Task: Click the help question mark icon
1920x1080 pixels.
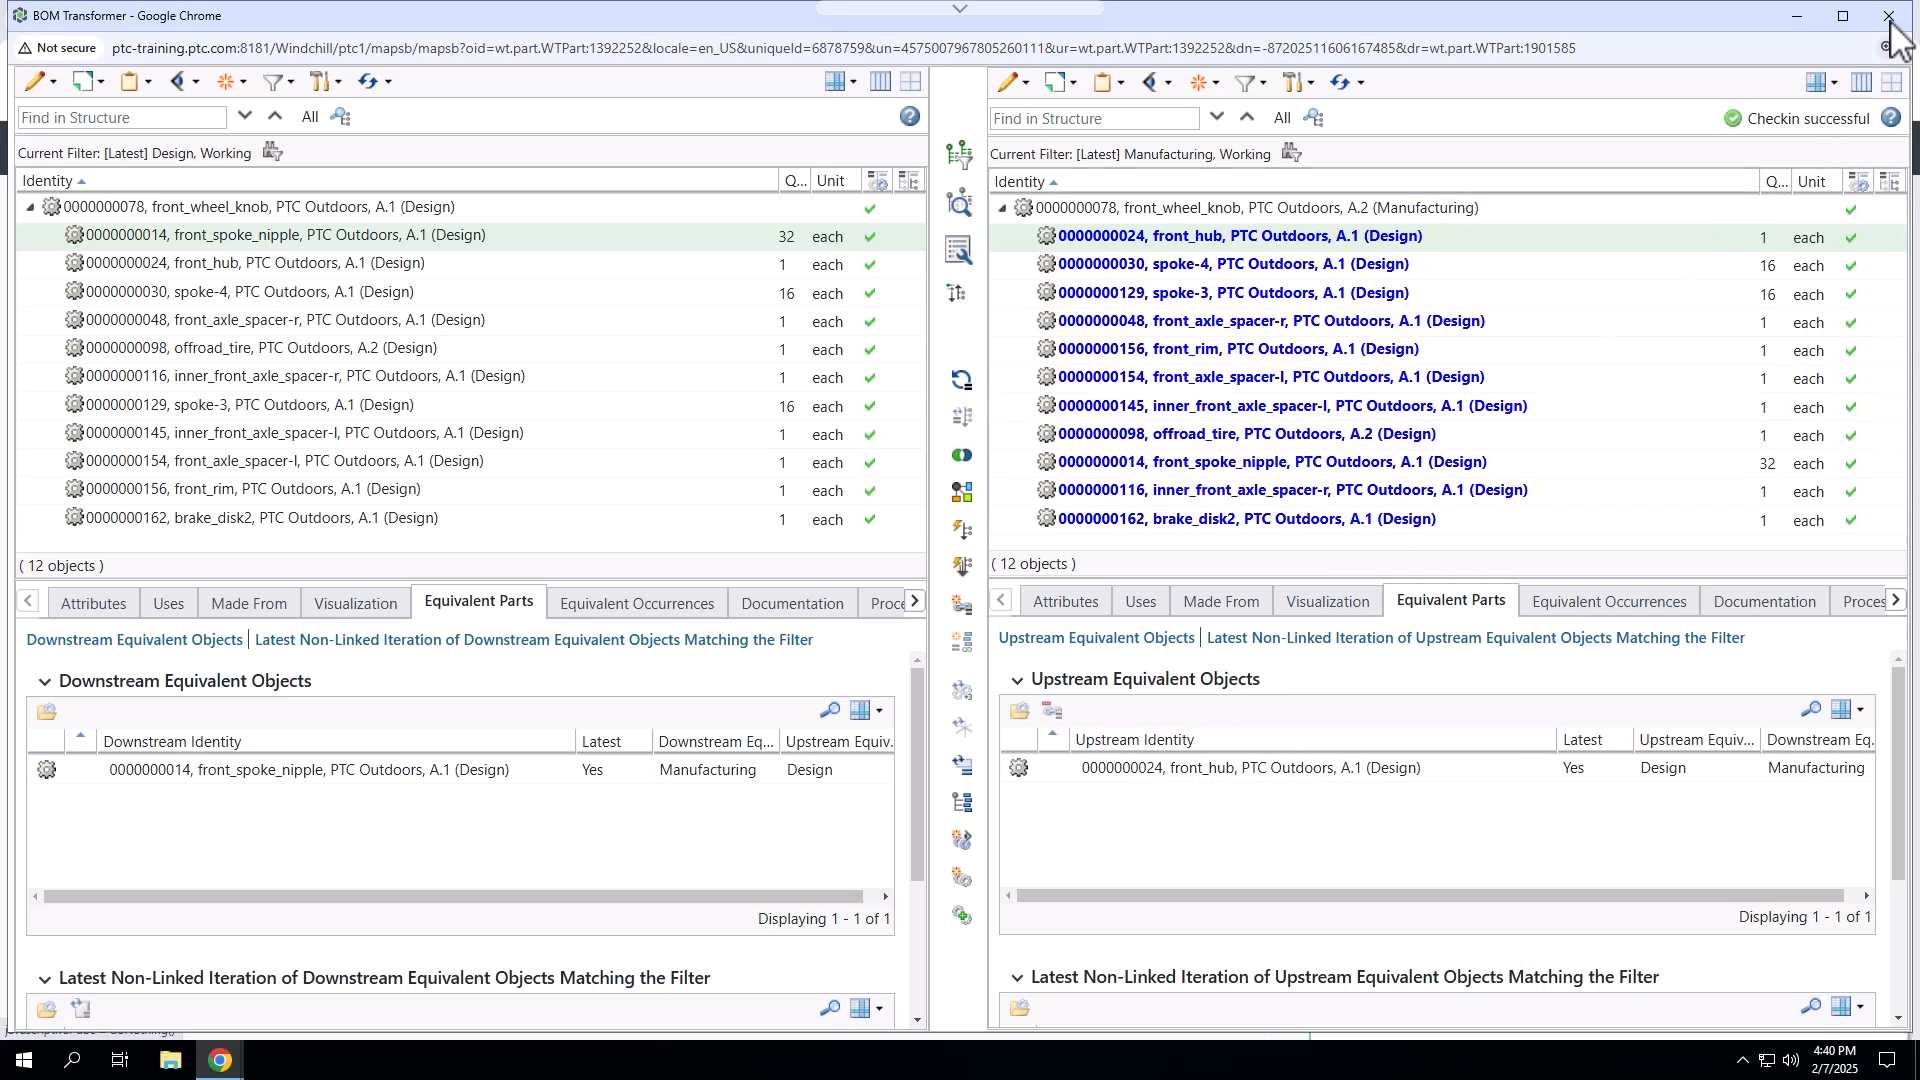Action: pos(910,116)
